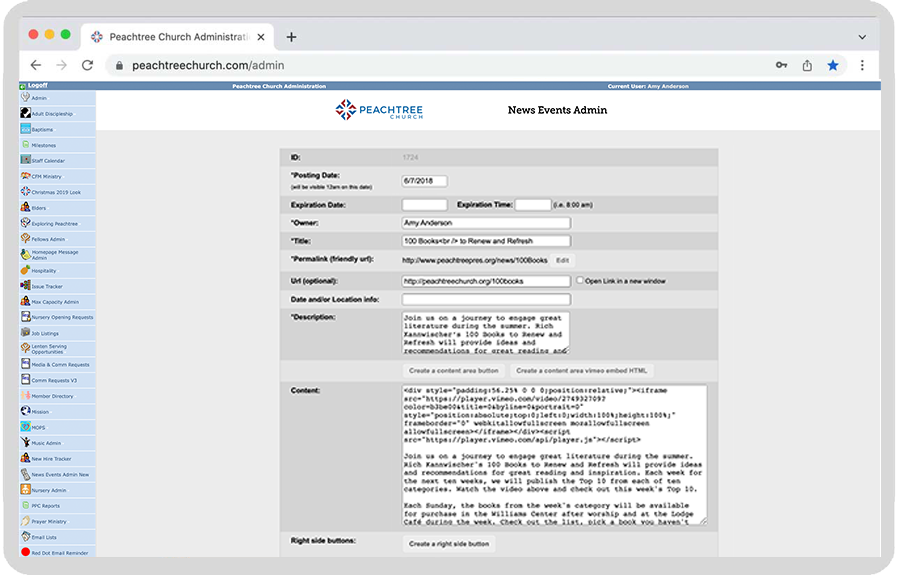Focus the Owner field showing Amy Anderson
Viewport: 900px width, 575px height.
[486, 223]
